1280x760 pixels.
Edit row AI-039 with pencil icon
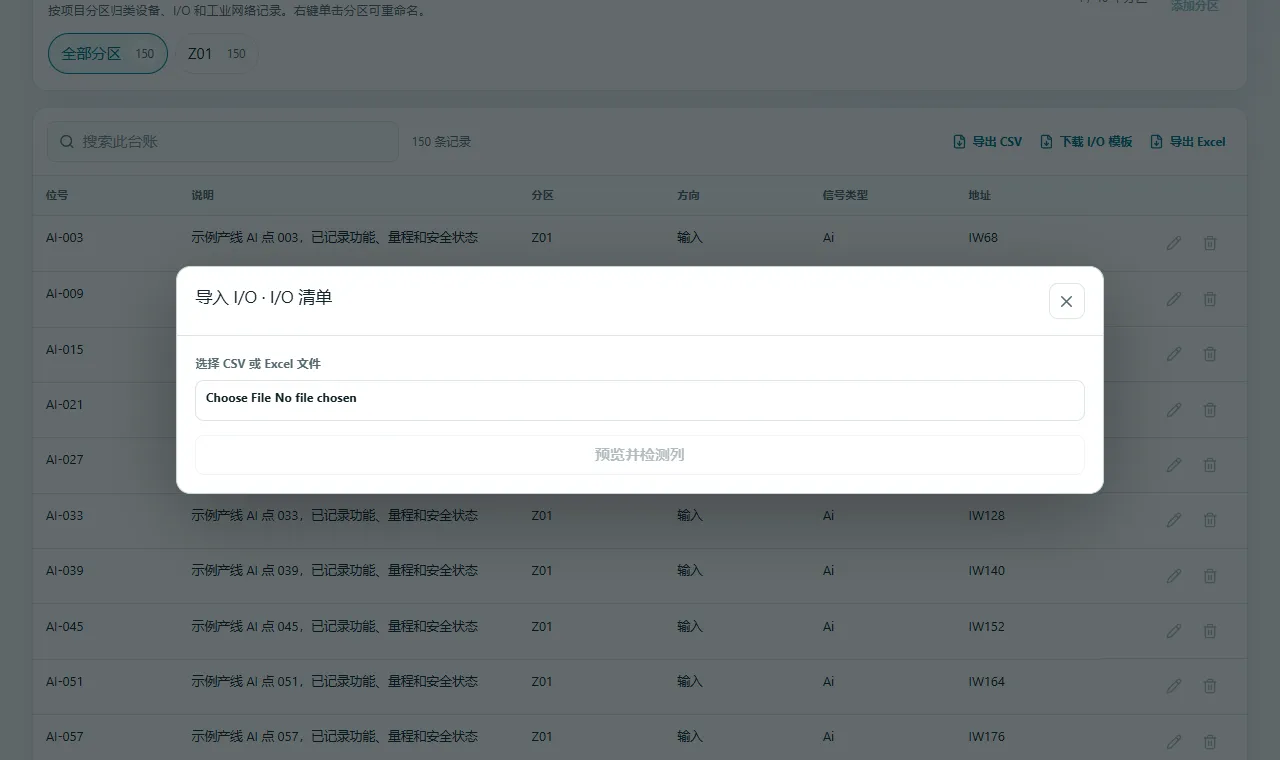tap(1174, 576)
